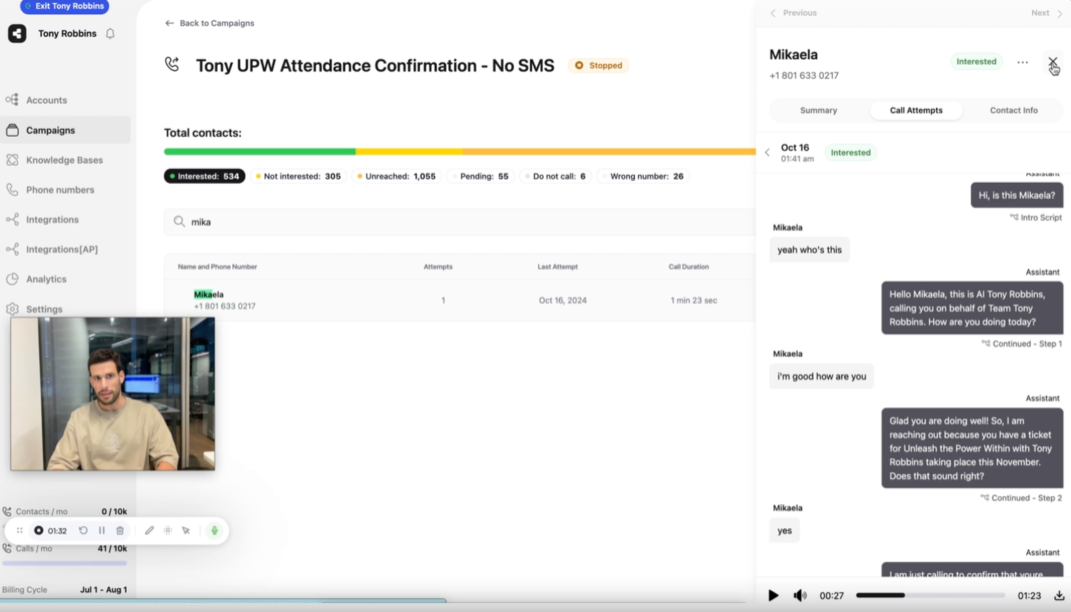Click the Continued - Step 1 label
1071x612 pixels.
coord(1022,344)
